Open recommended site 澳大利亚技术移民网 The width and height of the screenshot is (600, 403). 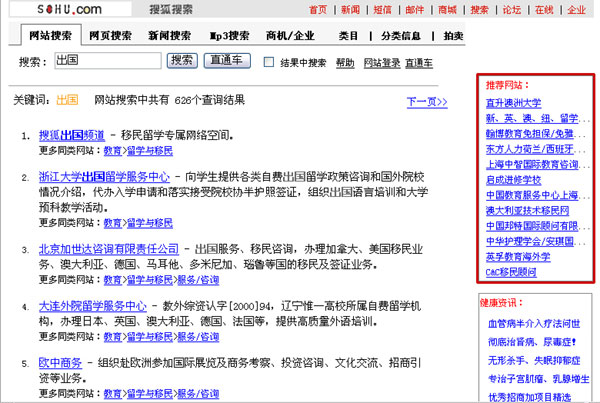528,210
